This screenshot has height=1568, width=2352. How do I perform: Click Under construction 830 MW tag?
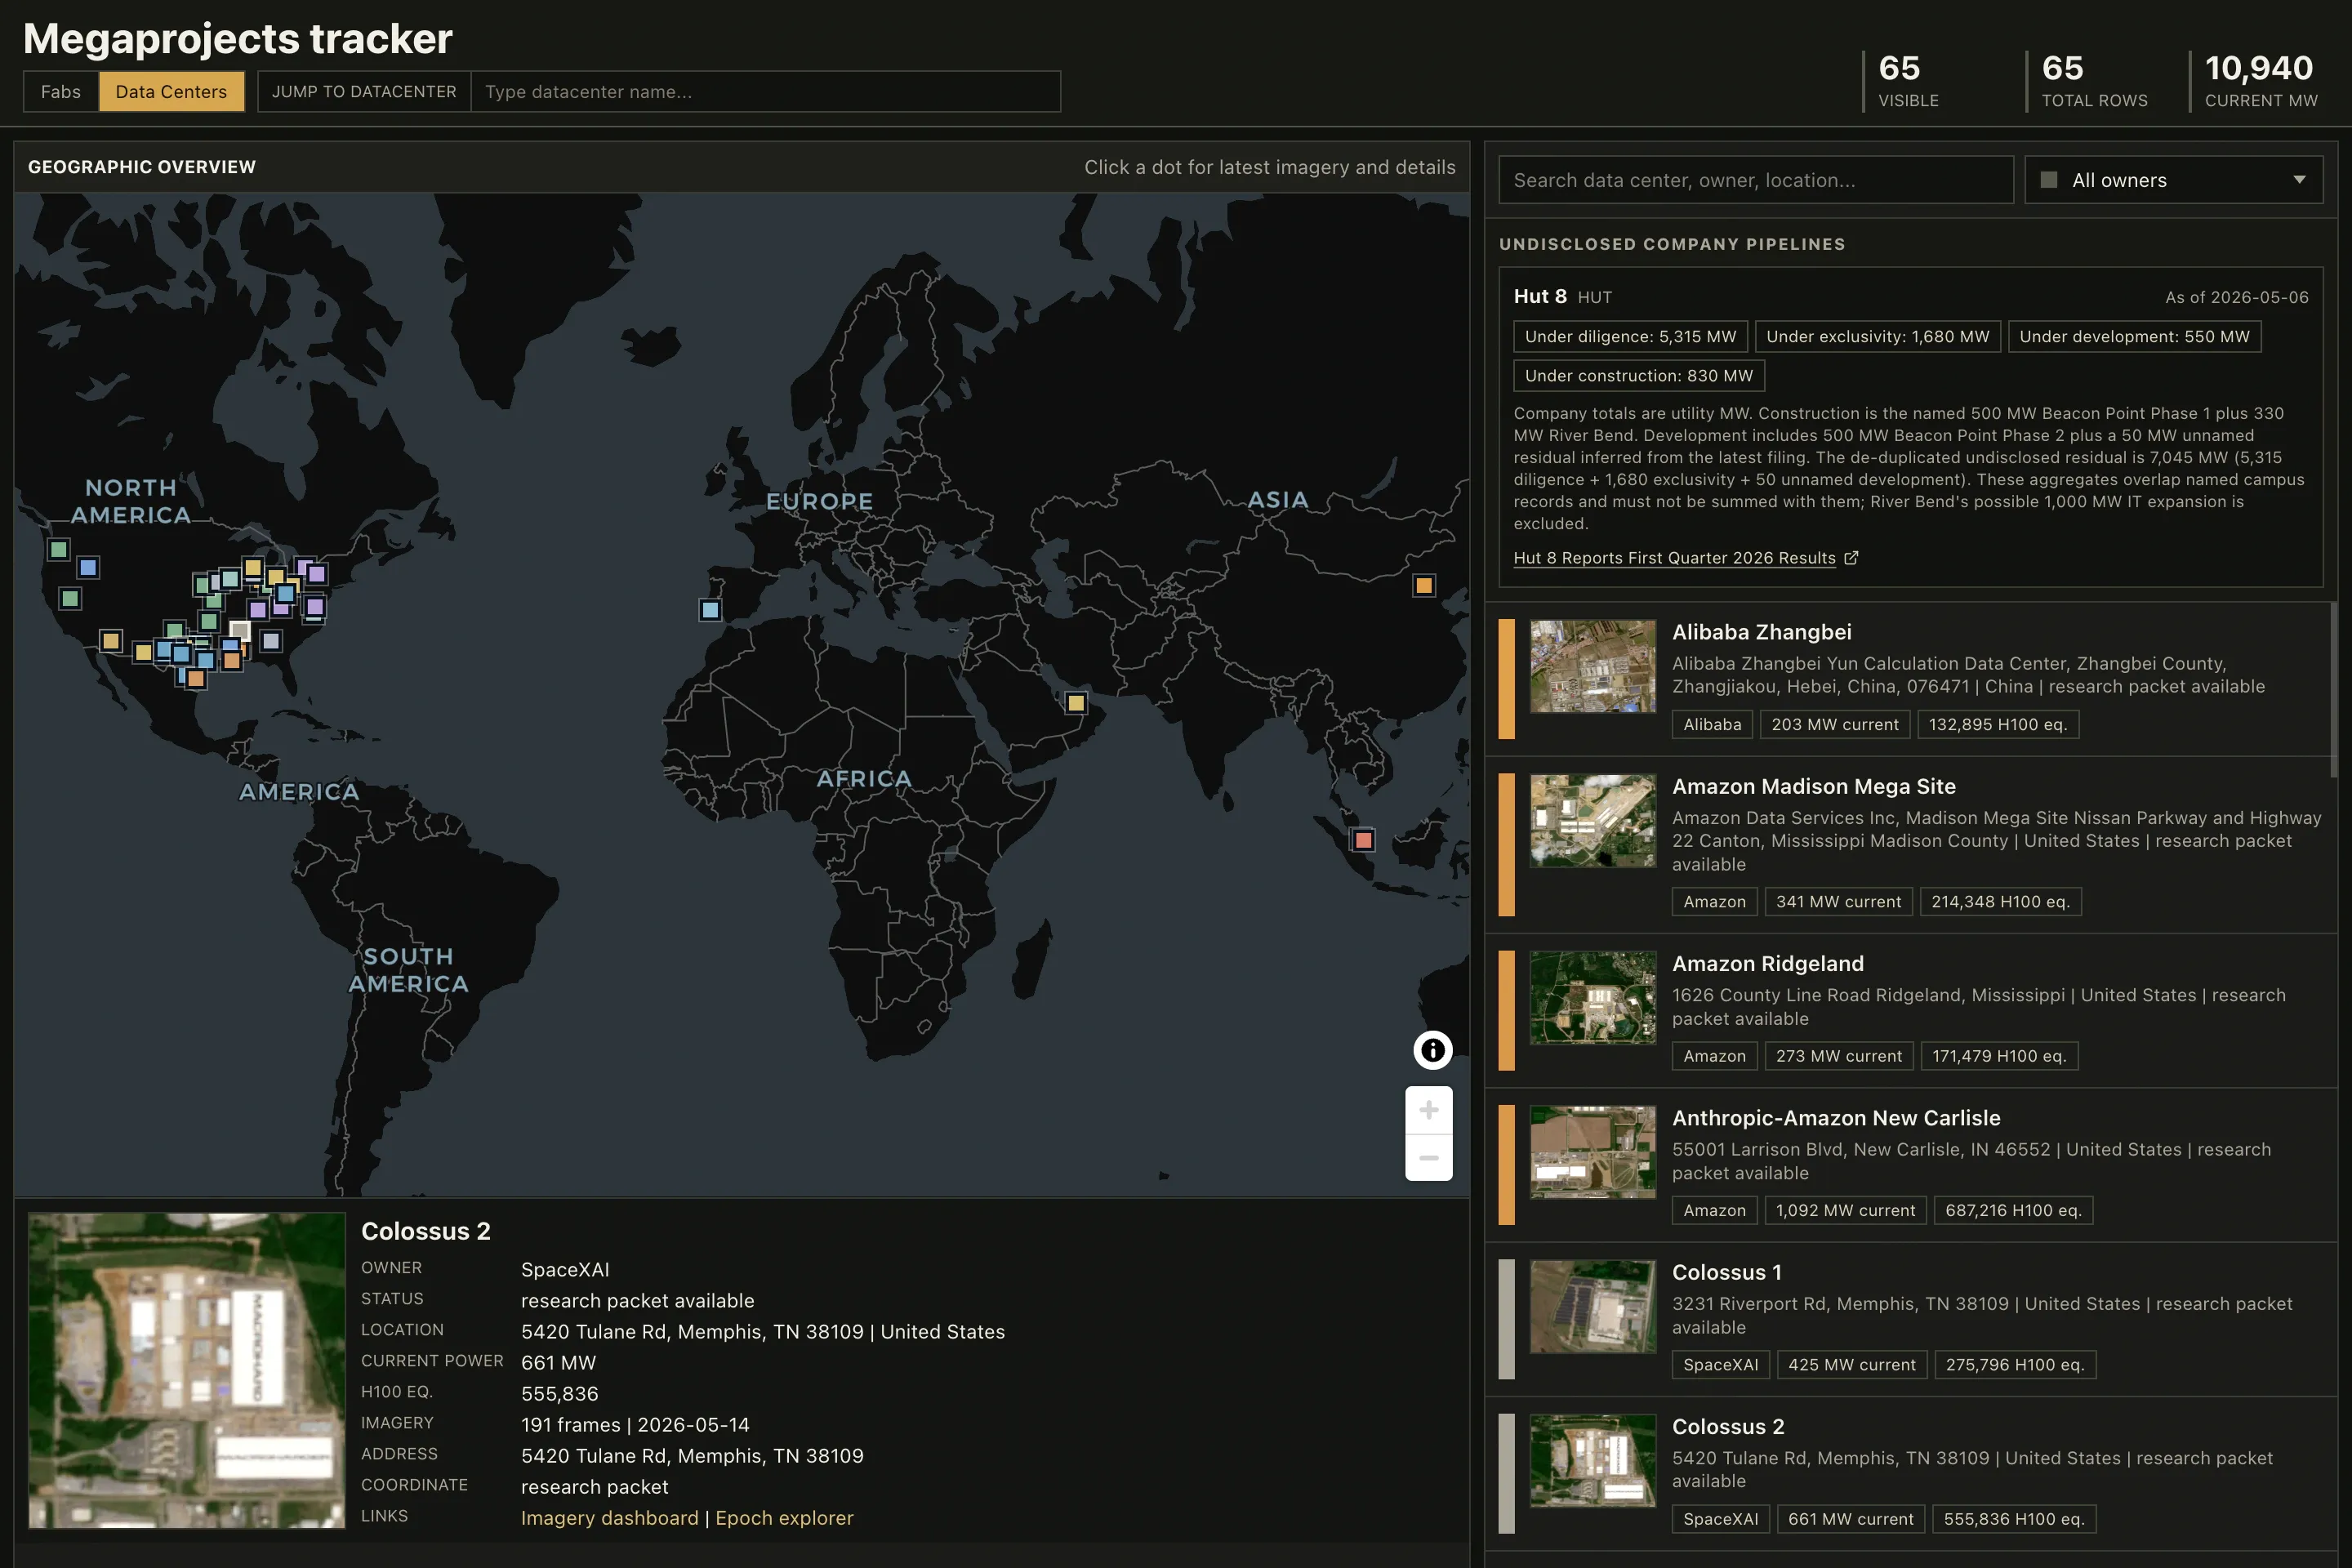(x=1638, y=376)
